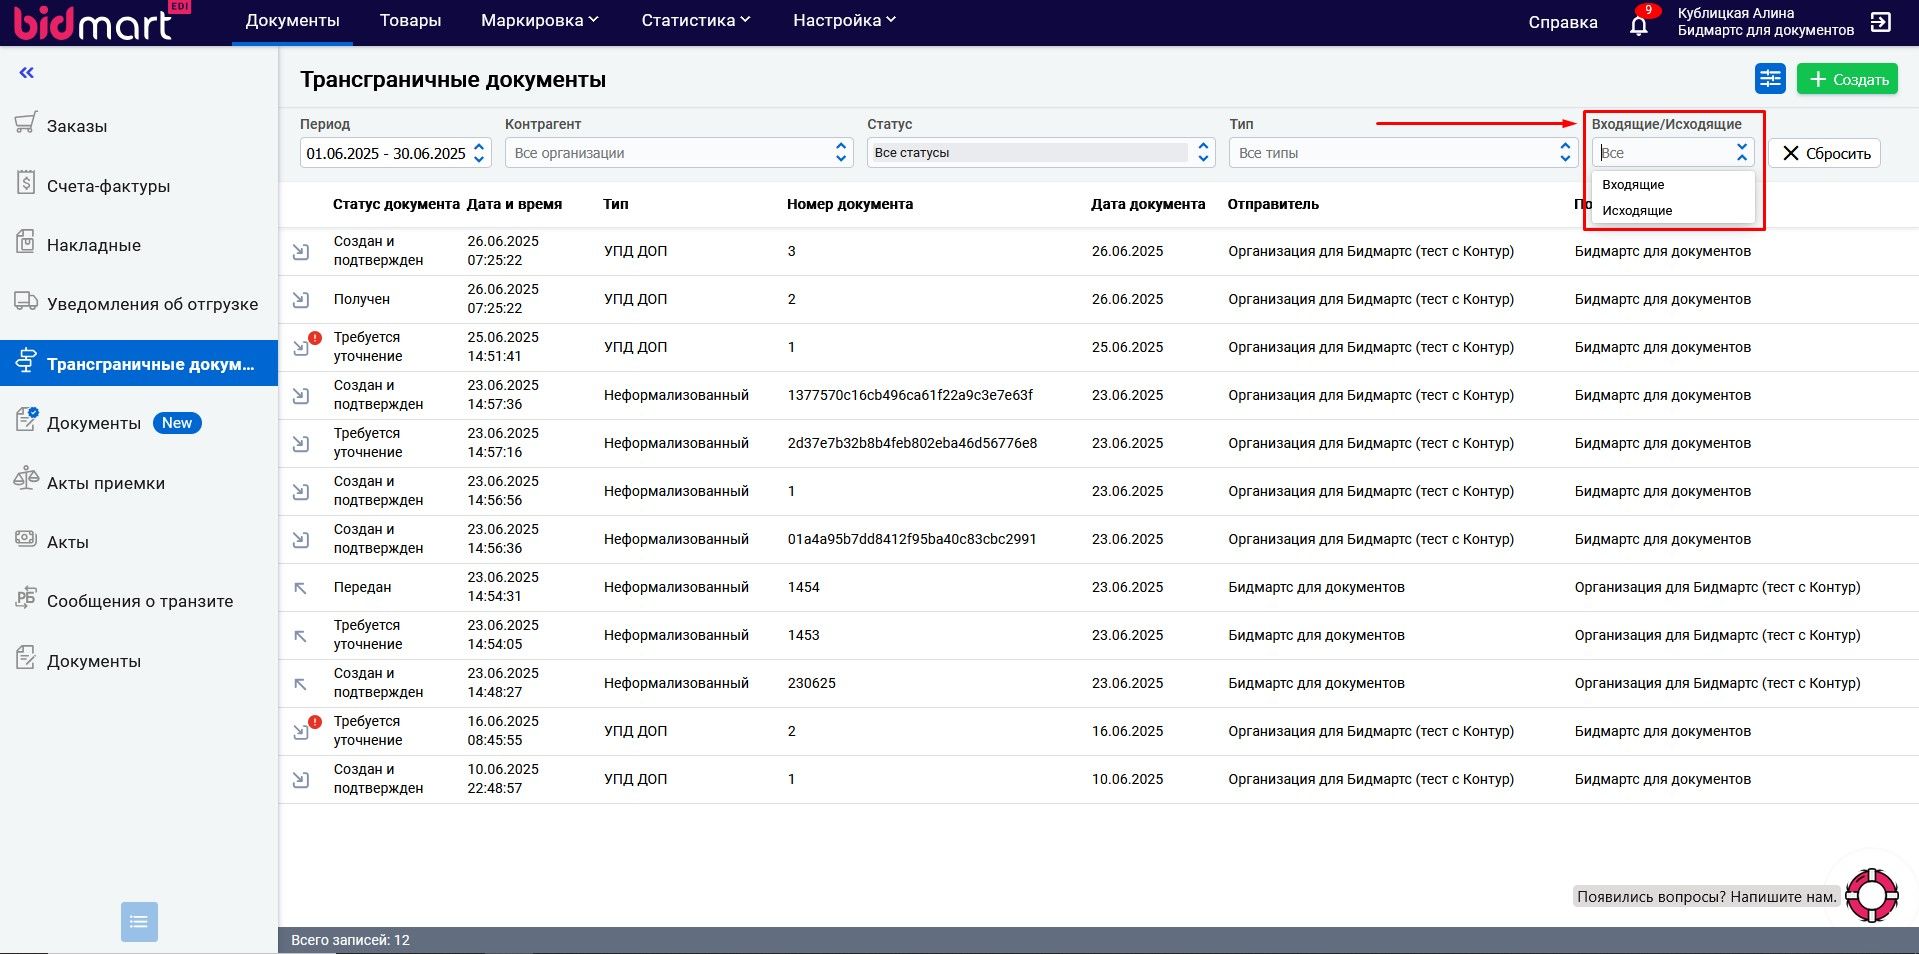
Task: Open the filter settings sliders button
Action: (x=1770, y=79)
